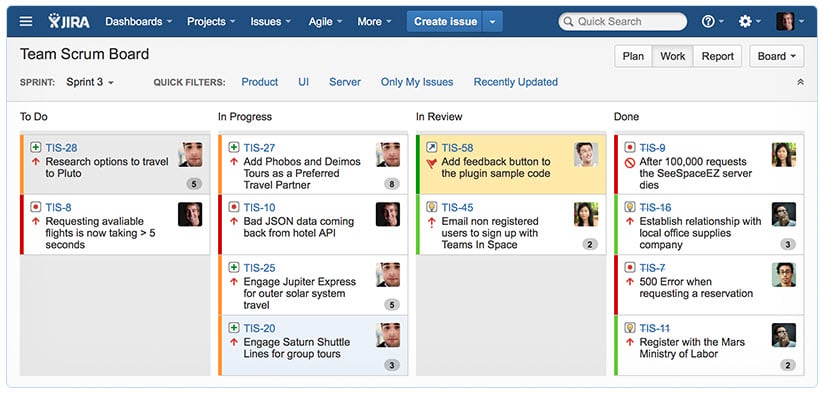Click the Create issue button
Image resolution: width=822 pixels, height=394 pixels.
point(445,21)
